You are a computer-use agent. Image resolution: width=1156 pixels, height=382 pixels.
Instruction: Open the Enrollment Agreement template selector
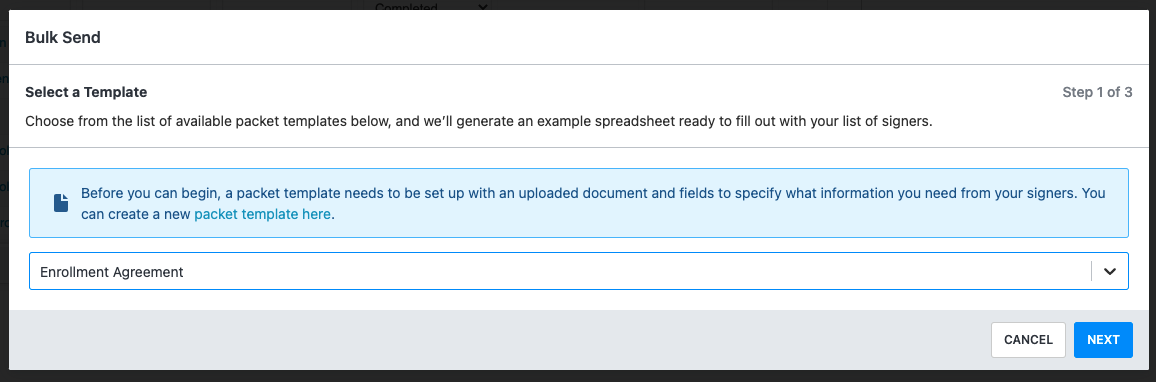click(579, 271)
